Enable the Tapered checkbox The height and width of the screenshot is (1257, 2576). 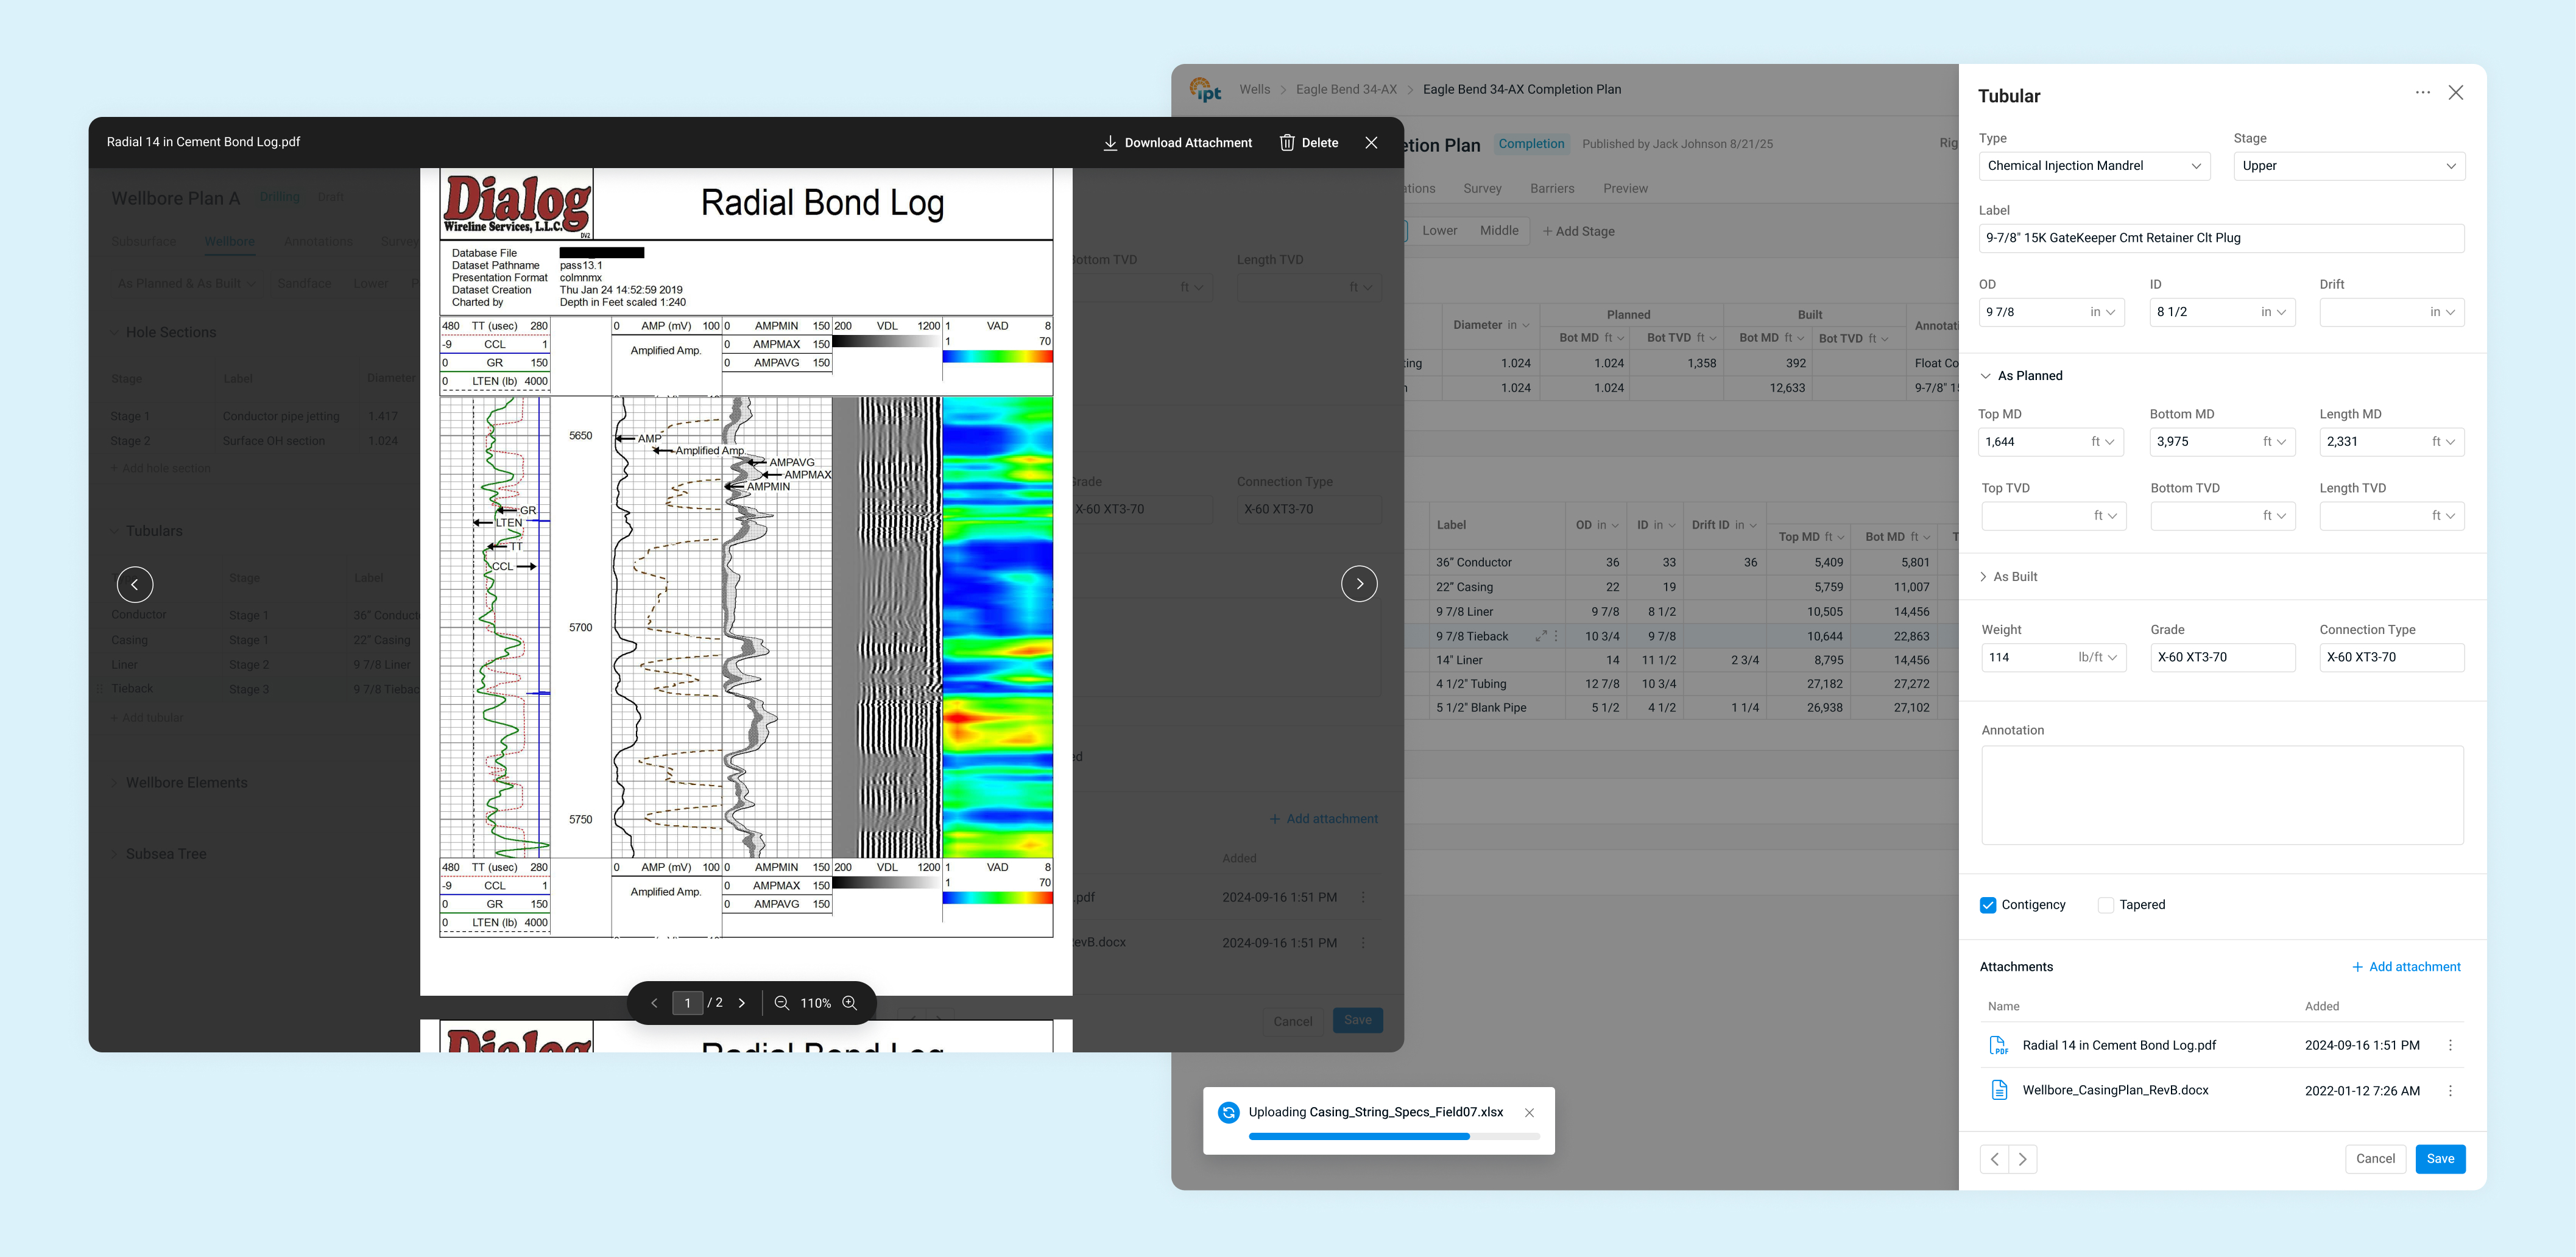pos(2106,905)
